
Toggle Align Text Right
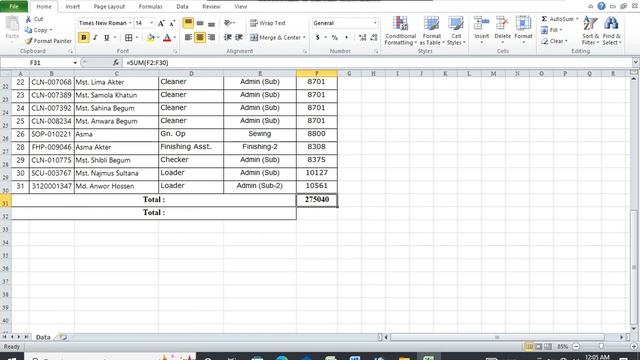(x=211, y=38)
